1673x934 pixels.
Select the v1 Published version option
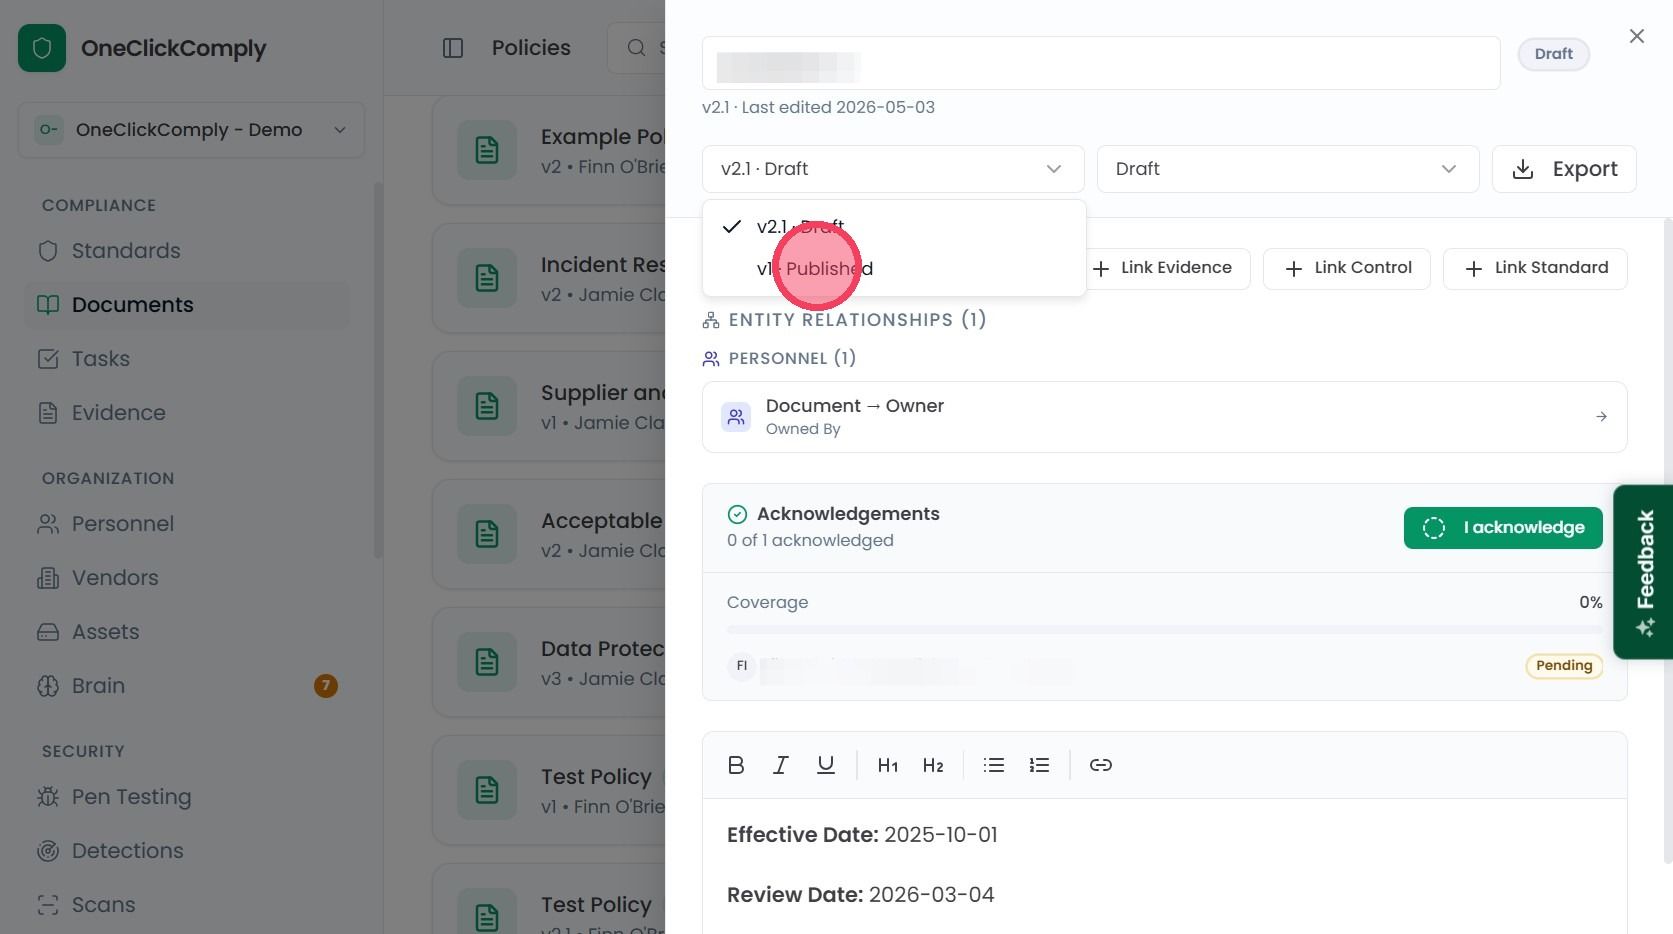(x=894, y=269)
